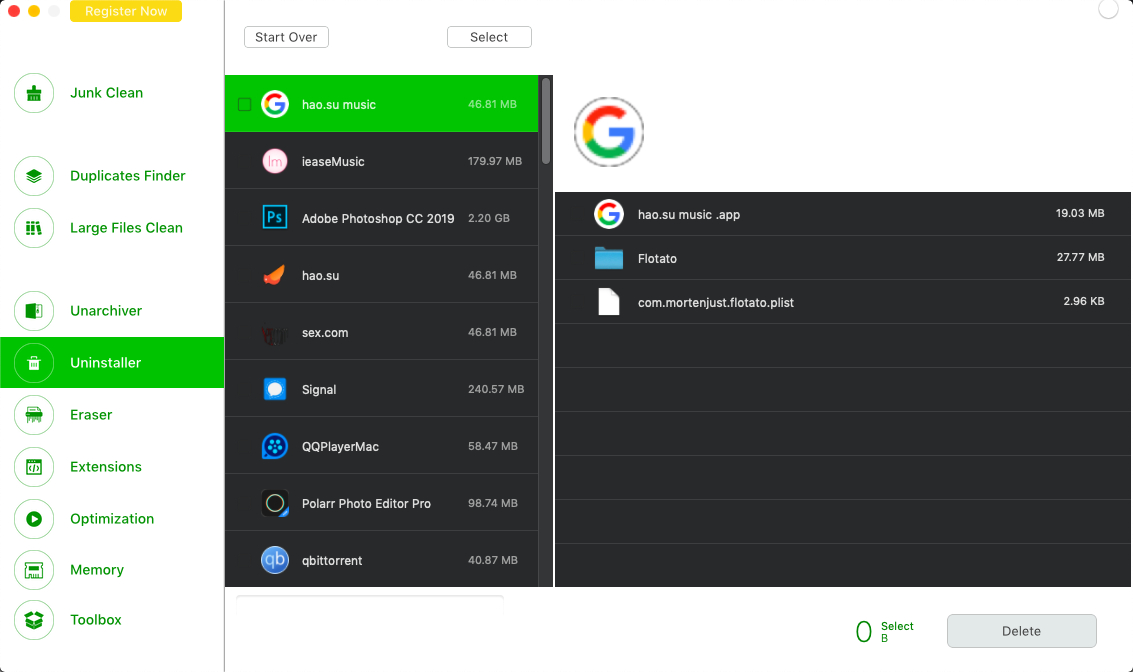This screenshot has height=672, width=1133.
Task: Click the Duplicates Finder layers icon
Action: click(x=34, y=176)
